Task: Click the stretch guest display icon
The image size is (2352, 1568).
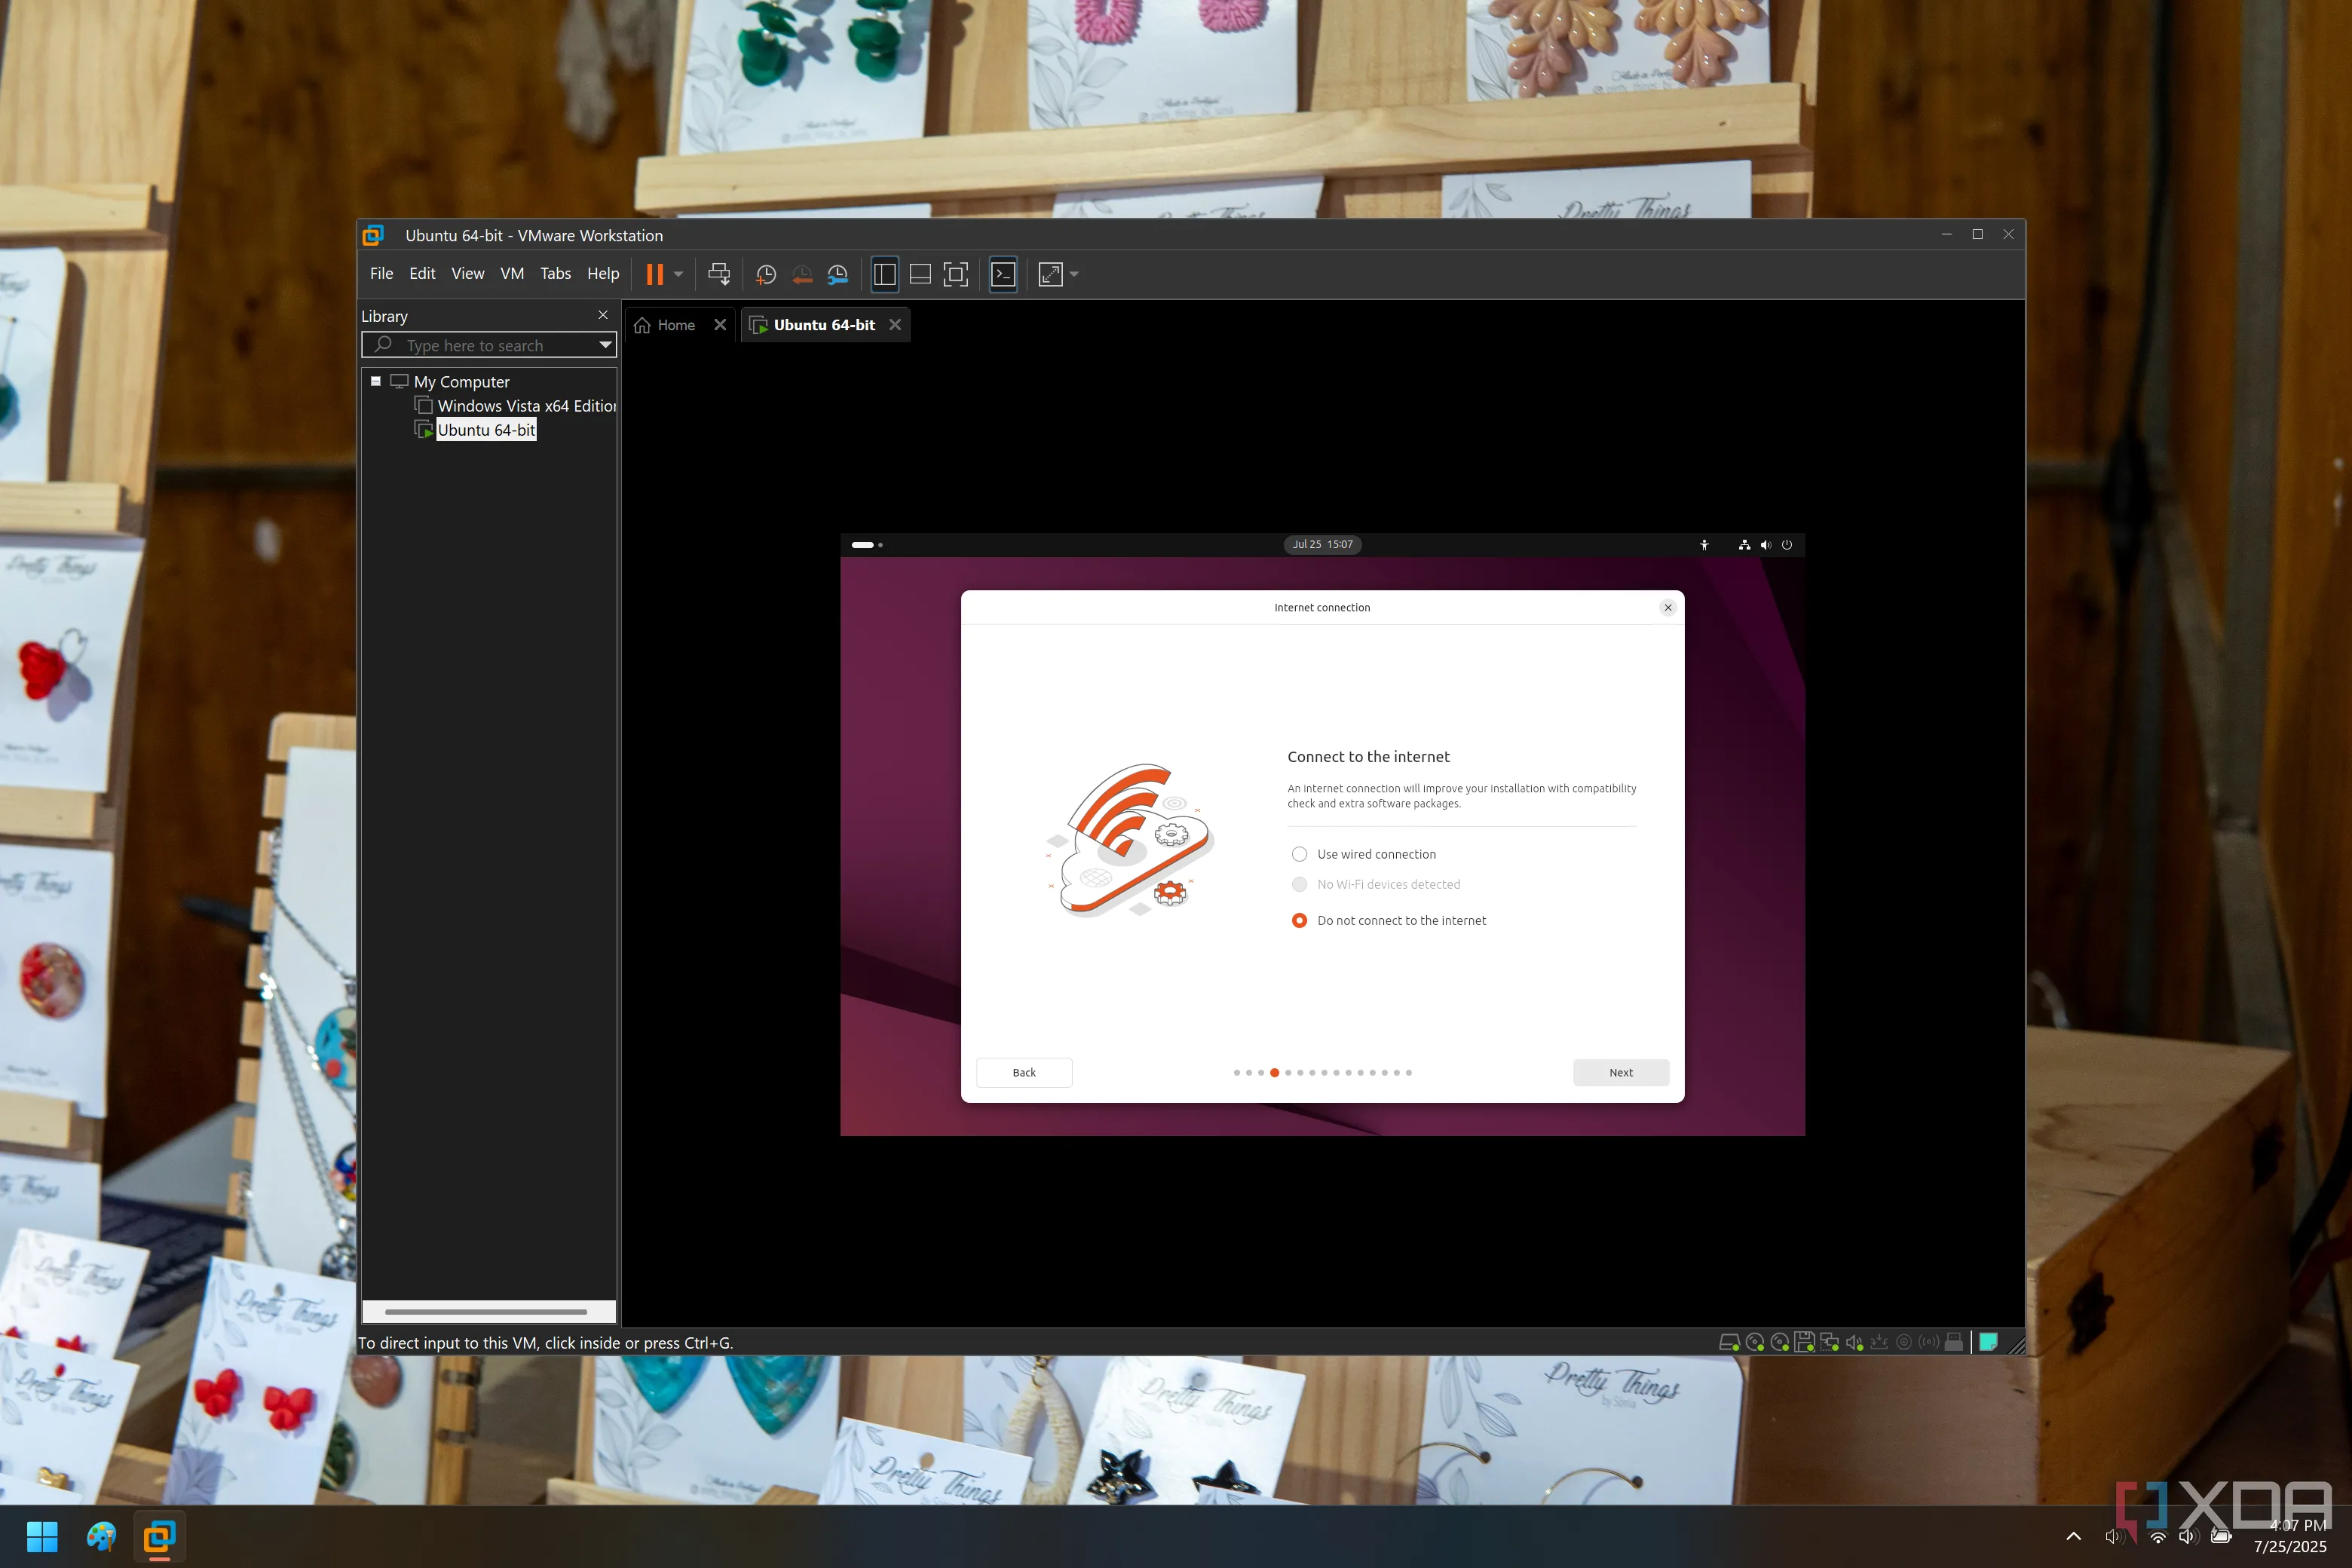Action: 1050,274
